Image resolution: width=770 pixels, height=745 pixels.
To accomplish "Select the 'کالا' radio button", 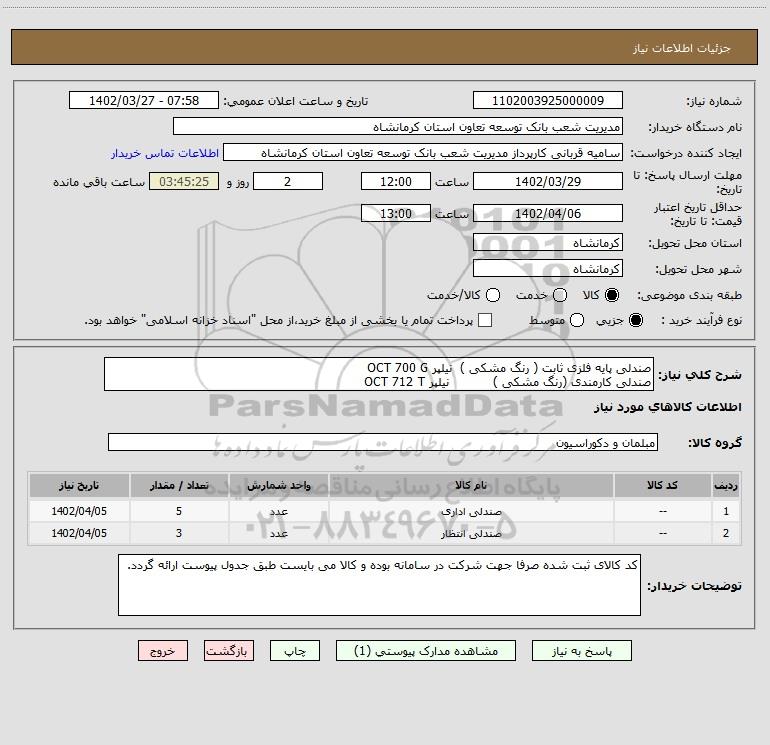I will pos(612,295).
